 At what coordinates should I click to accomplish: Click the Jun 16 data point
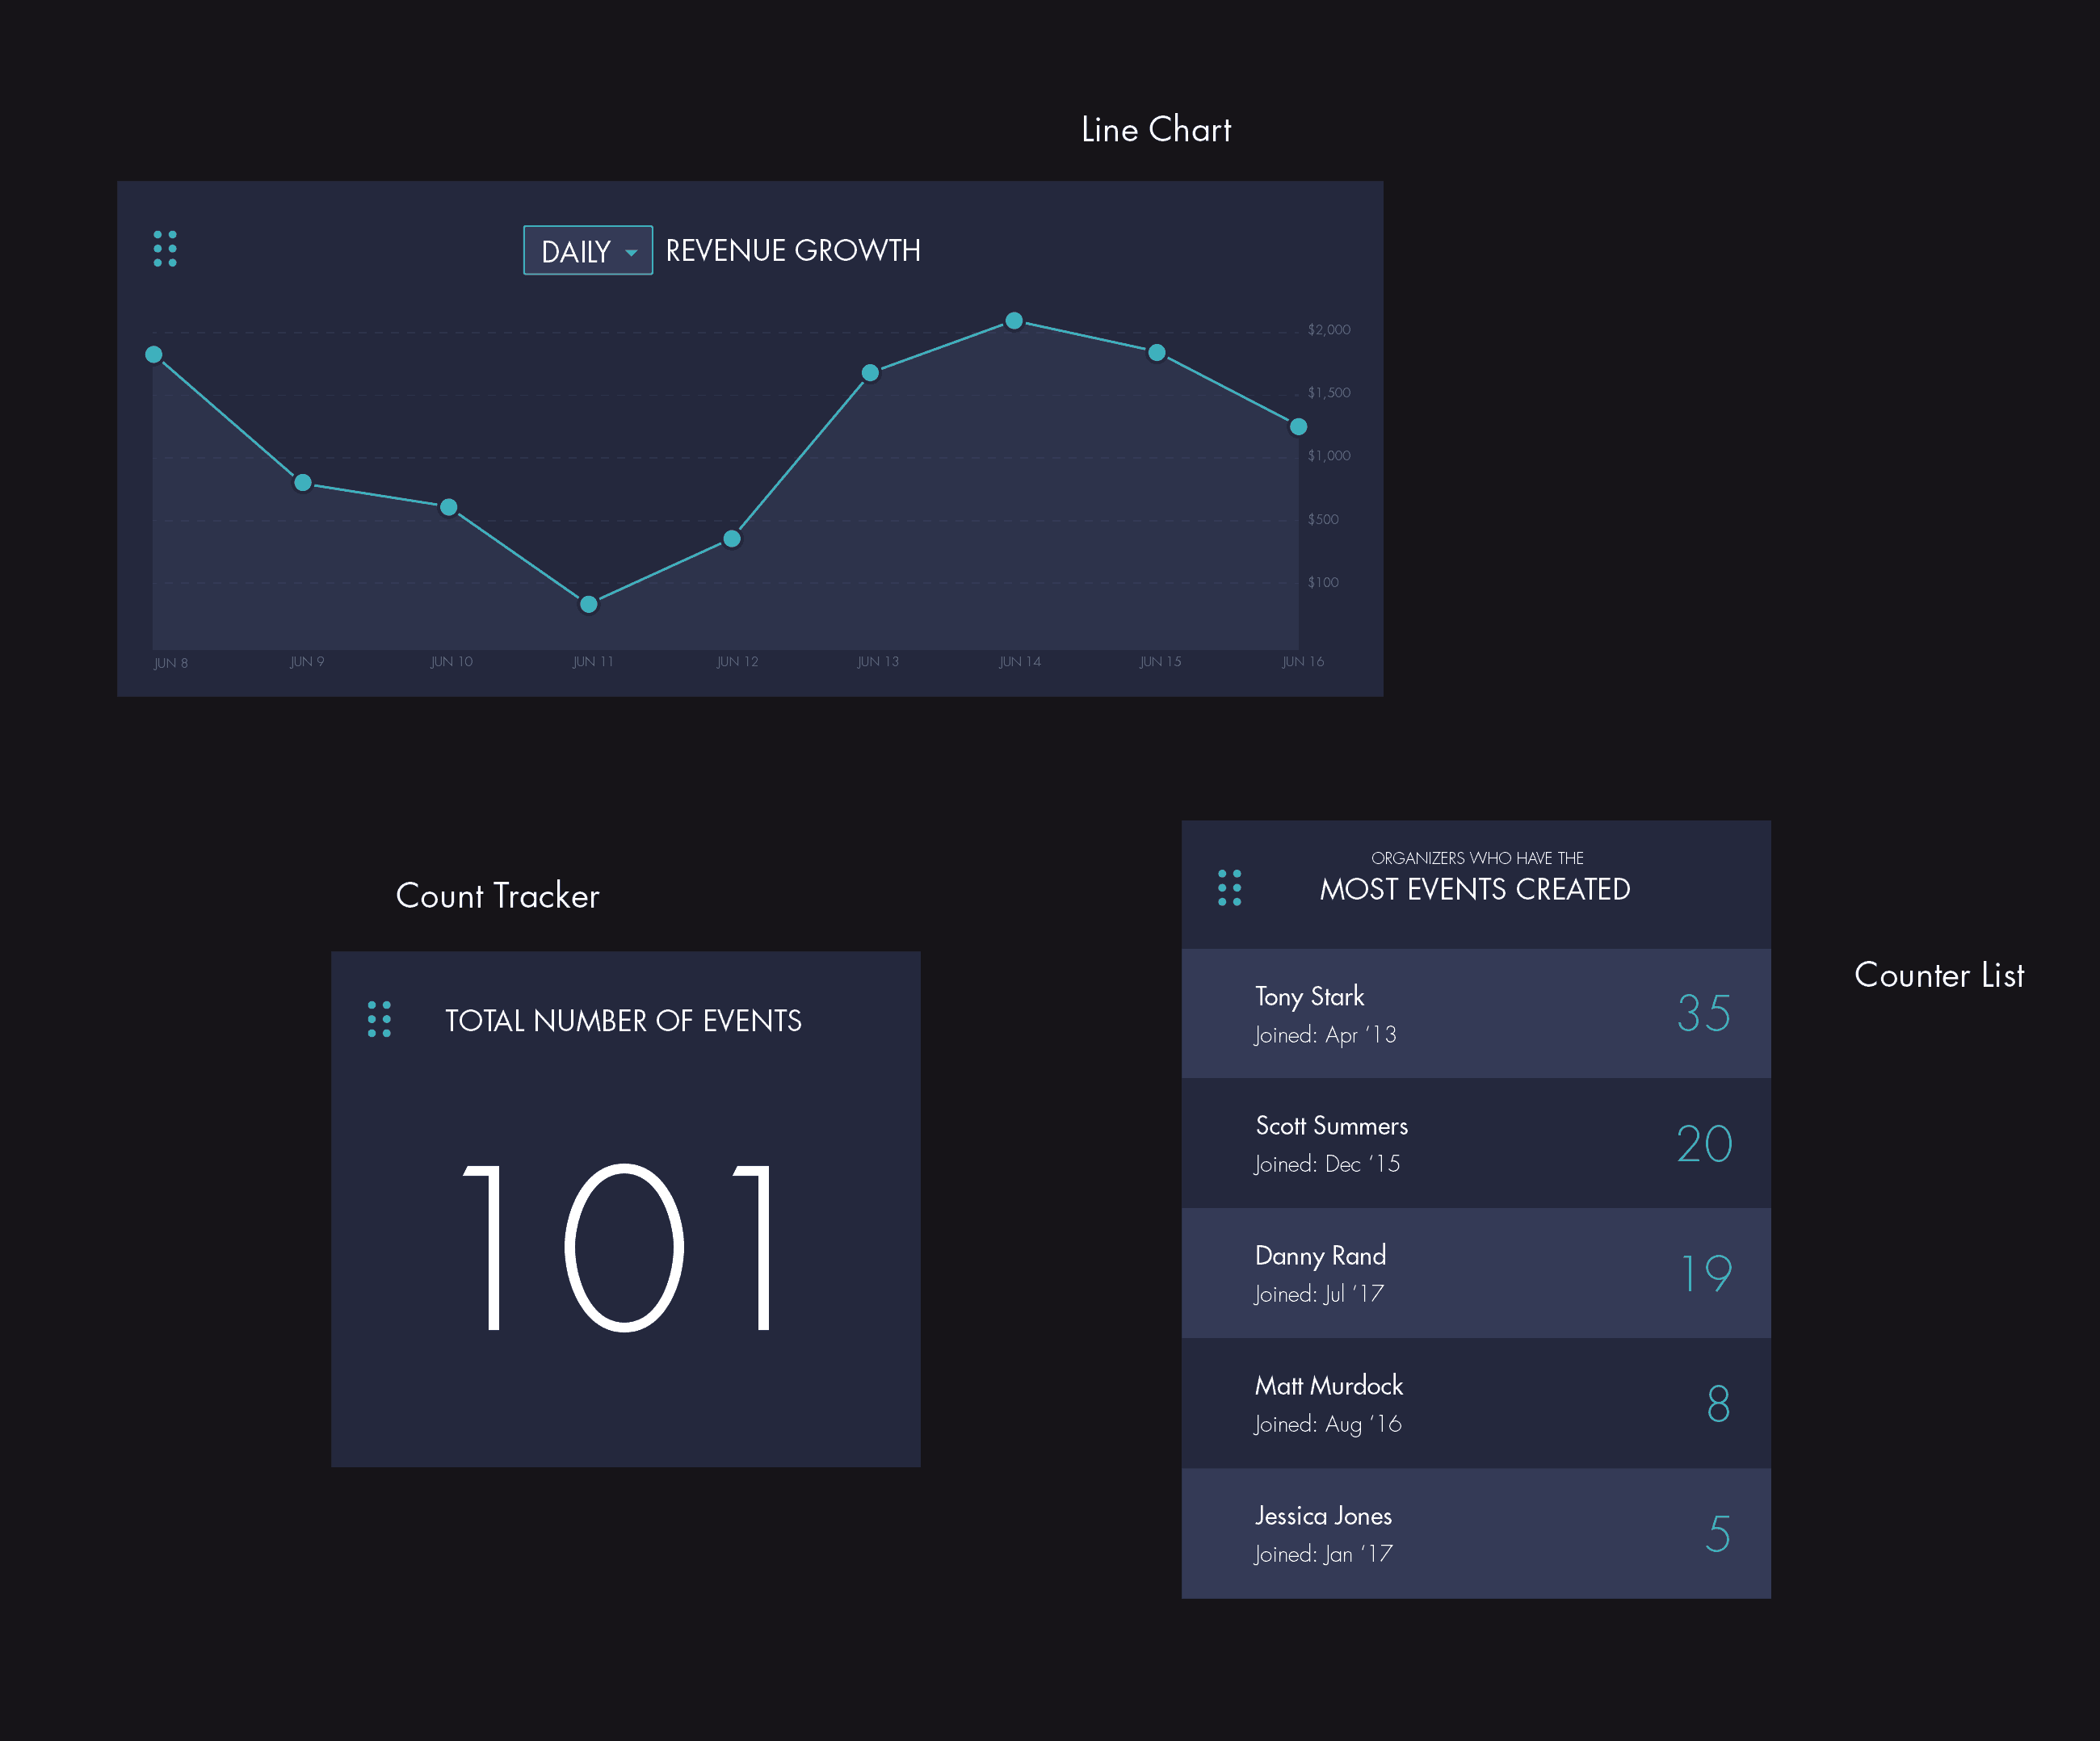(x=1298, y=426)
